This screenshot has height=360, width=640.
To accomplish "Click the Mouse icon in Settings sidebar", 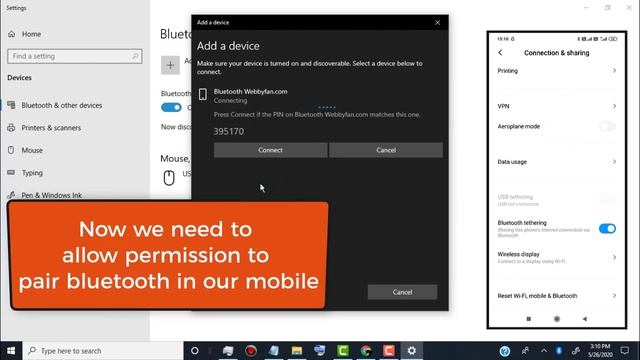I will [11, 150].
